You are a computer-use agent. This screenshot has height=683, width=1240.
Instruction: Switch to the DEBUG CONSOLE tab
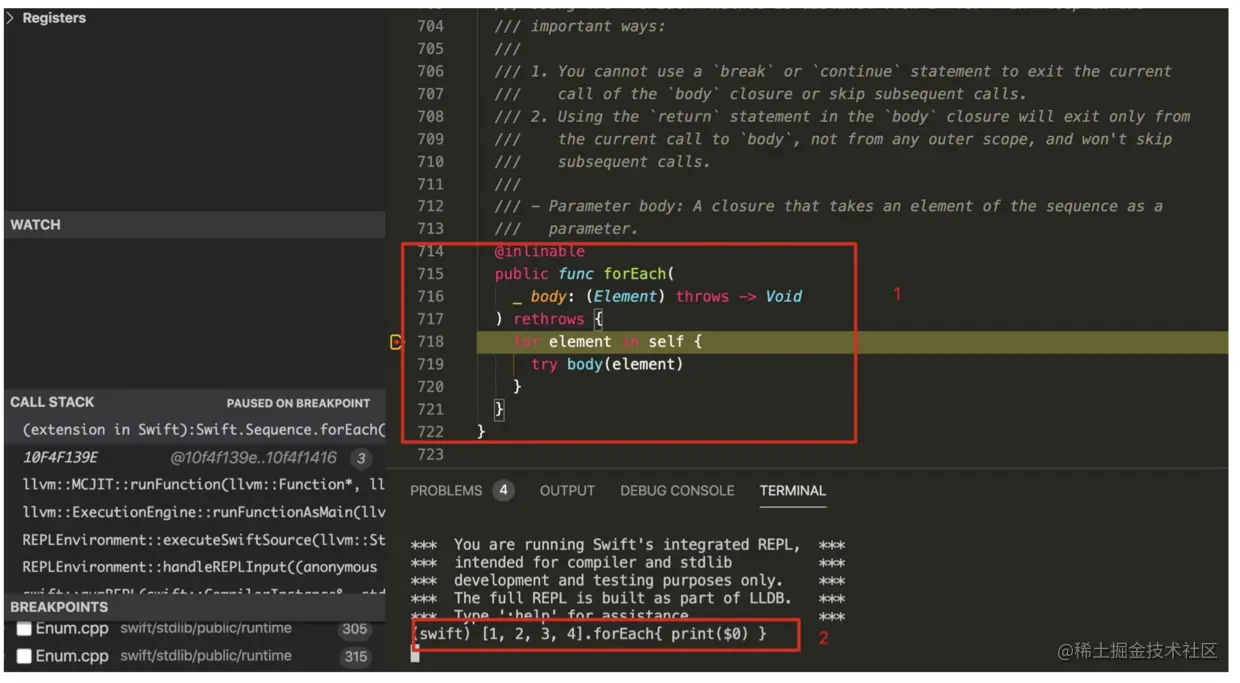pos(677,491)
